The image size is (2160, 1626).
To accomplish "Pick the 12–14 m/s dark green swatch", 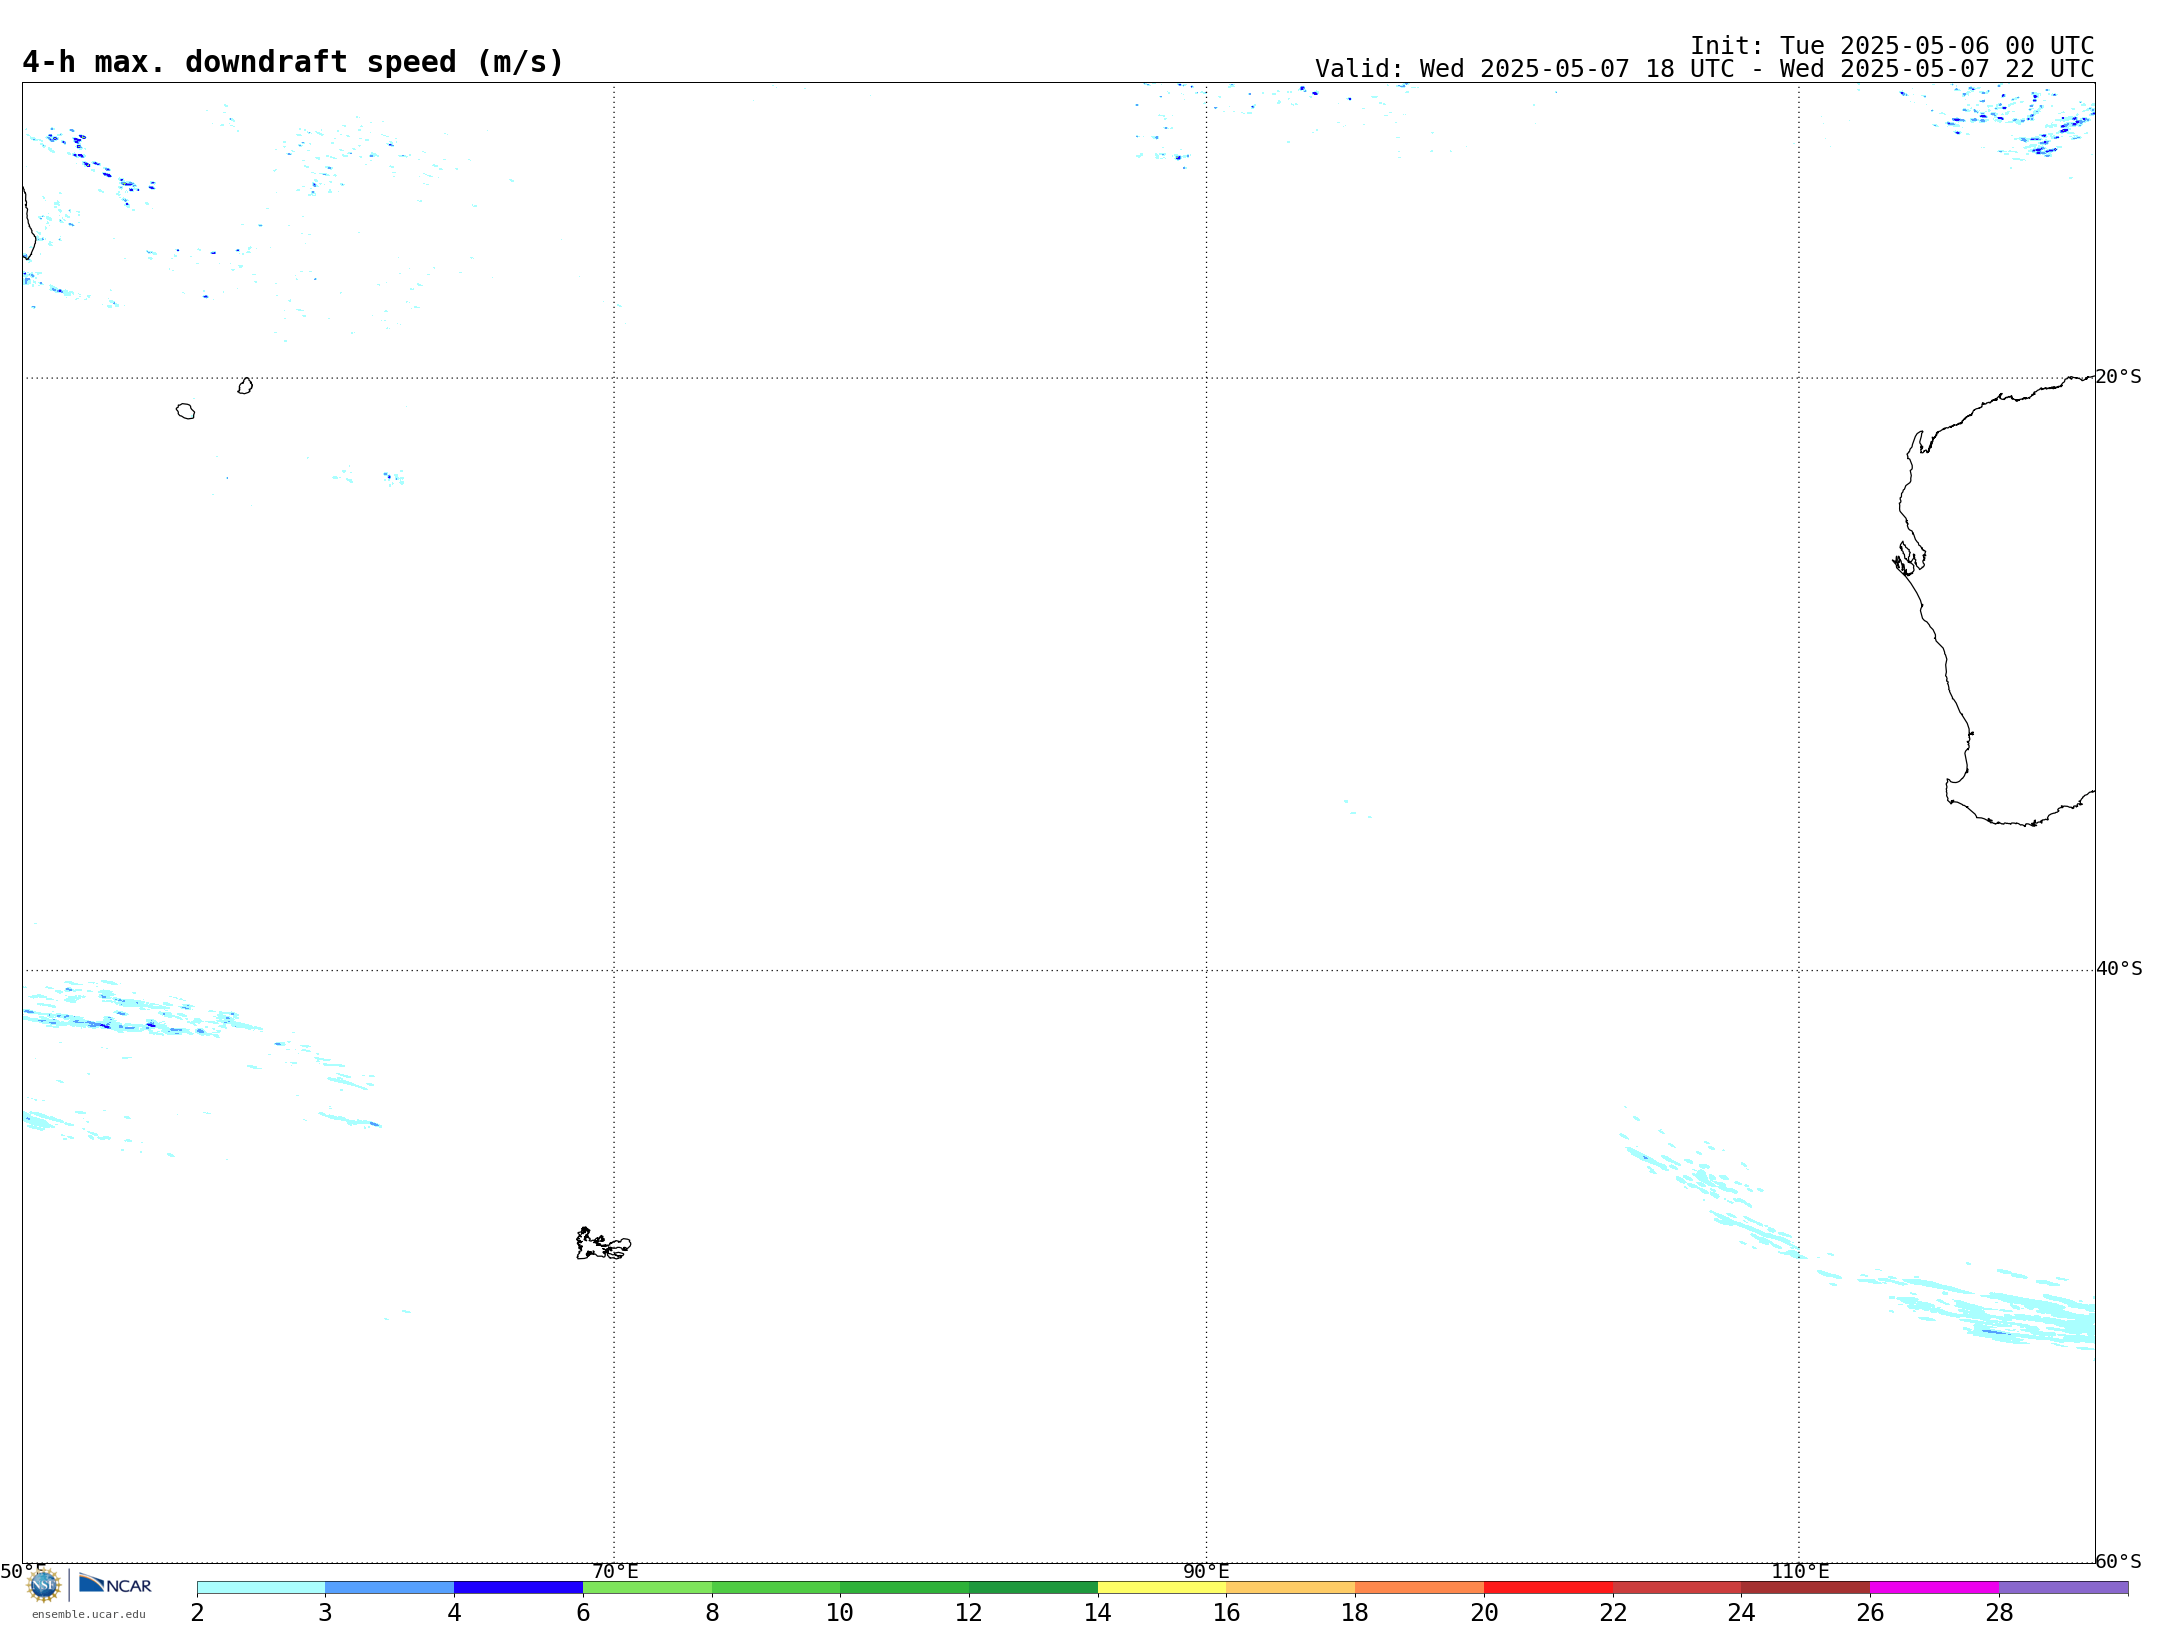I will click(1034, 1587).
